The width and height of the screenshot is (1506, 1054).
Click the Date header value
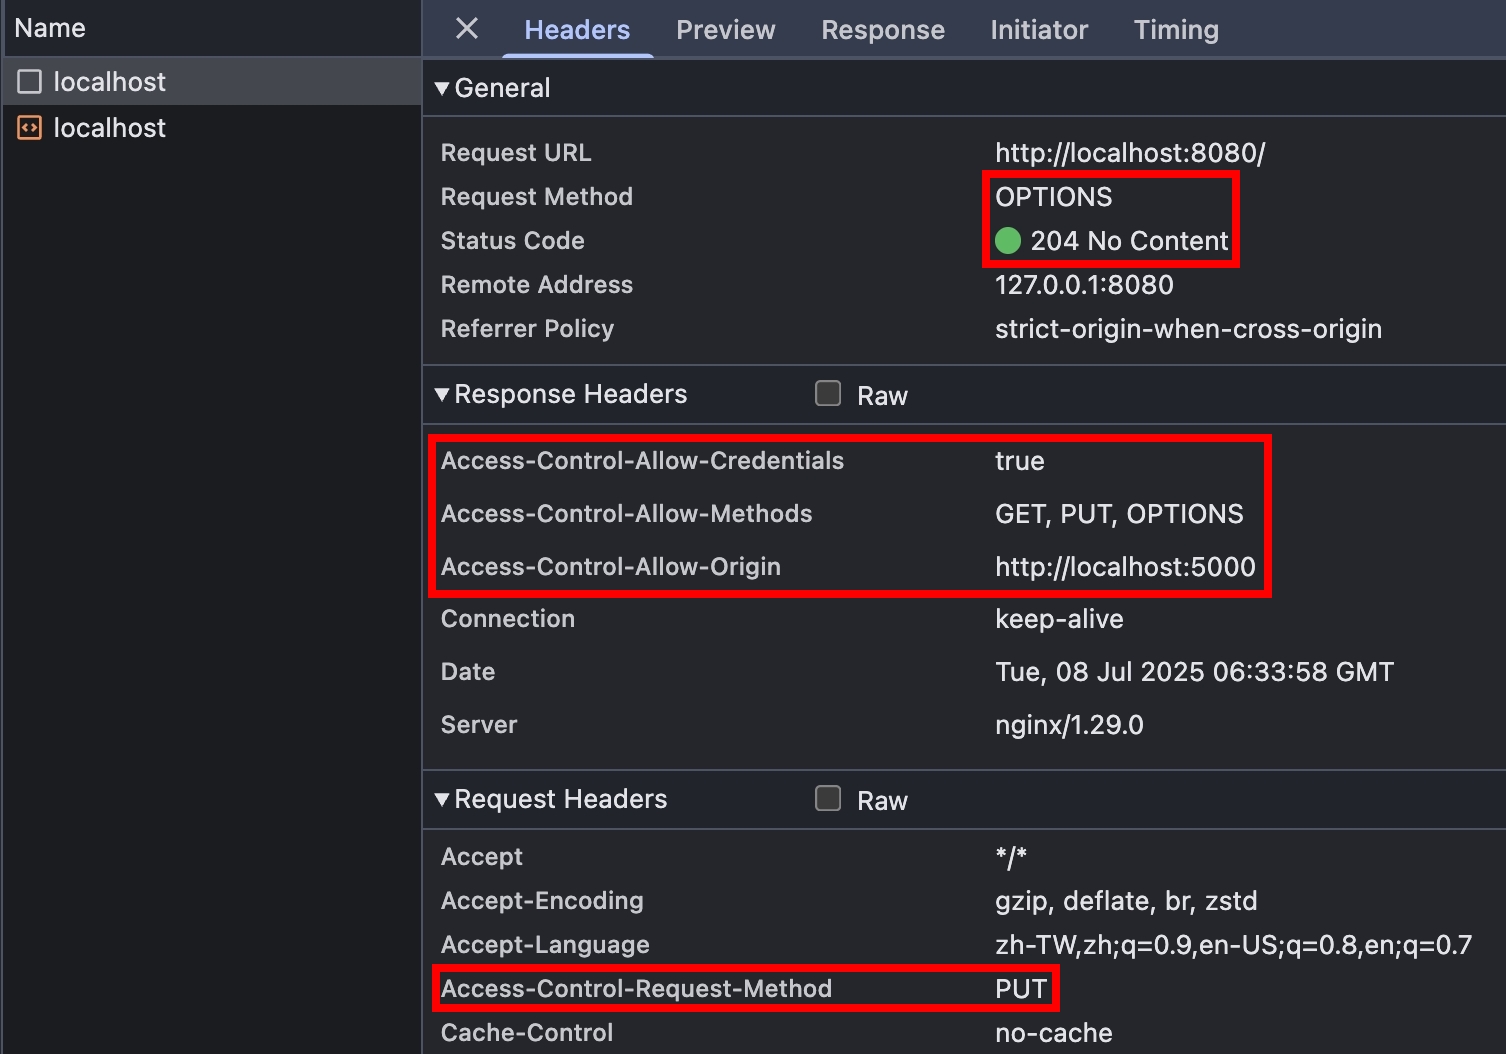1194,672
